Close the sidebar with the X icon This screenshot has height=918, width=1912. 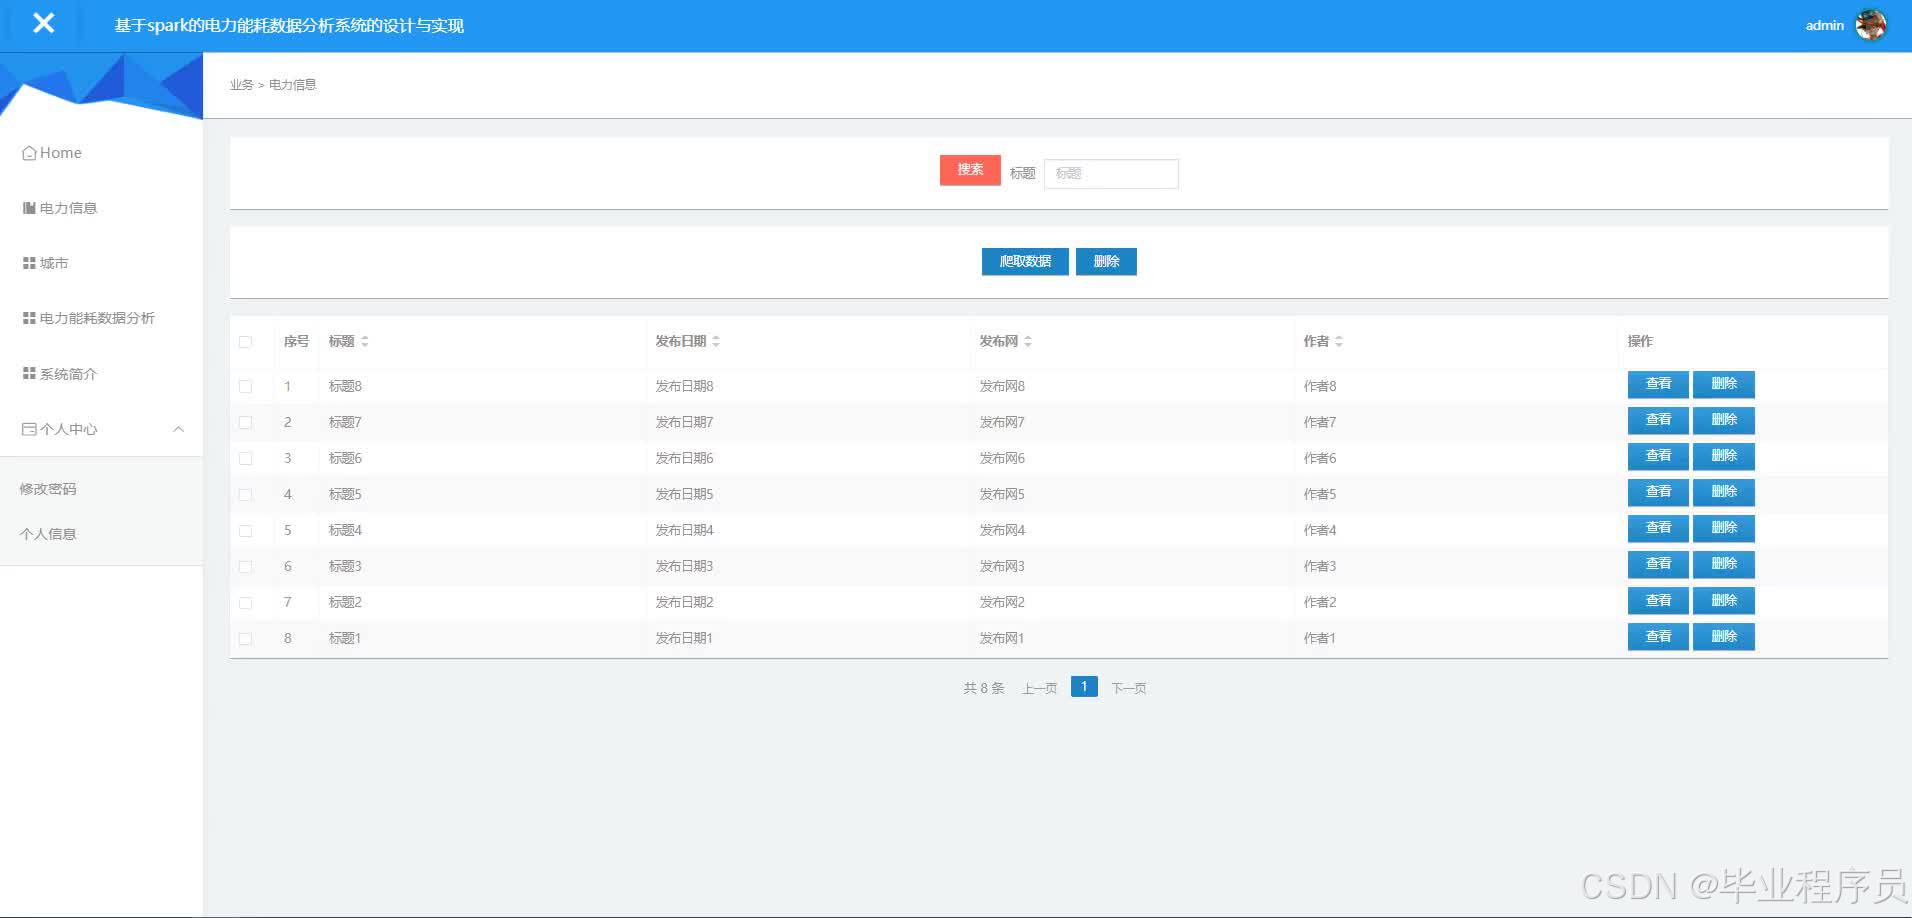tap(43, 23)
